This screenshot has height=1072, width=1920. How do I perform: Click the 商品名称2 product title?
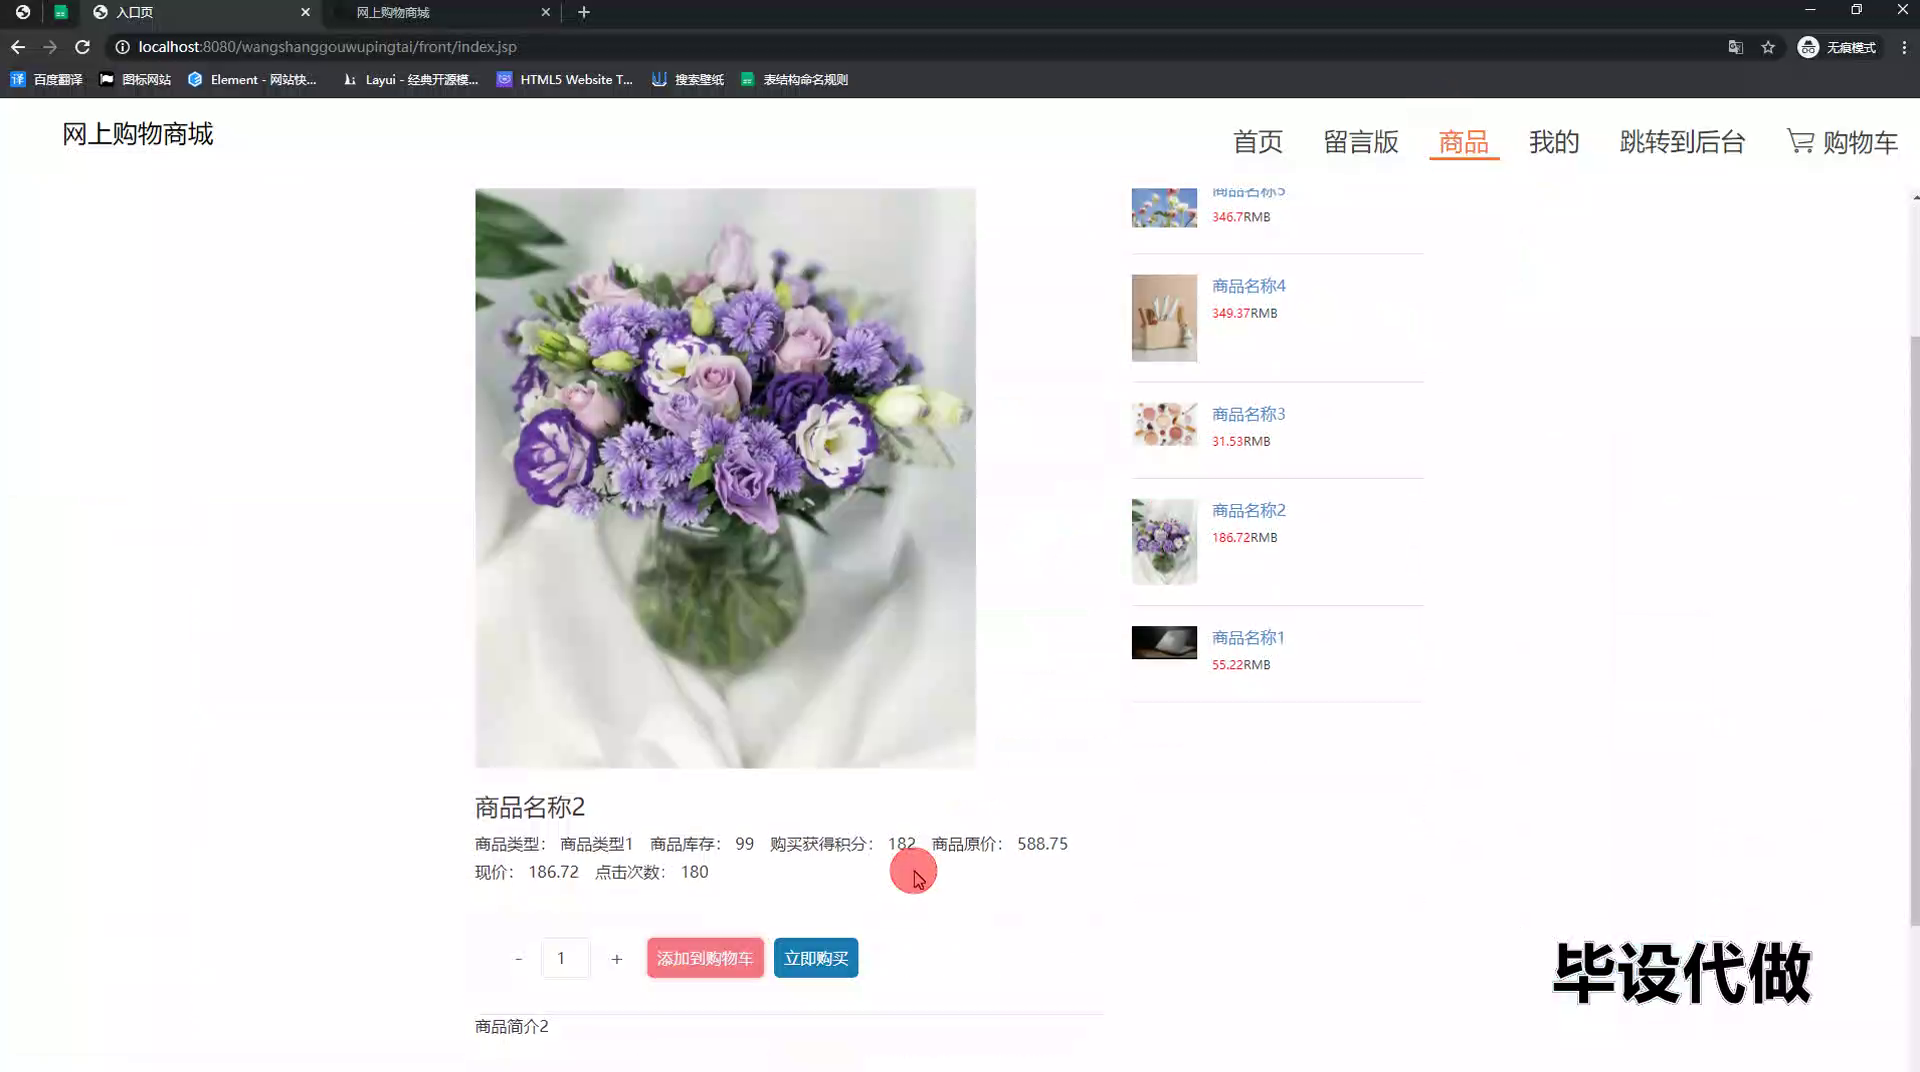pos(530,807)
